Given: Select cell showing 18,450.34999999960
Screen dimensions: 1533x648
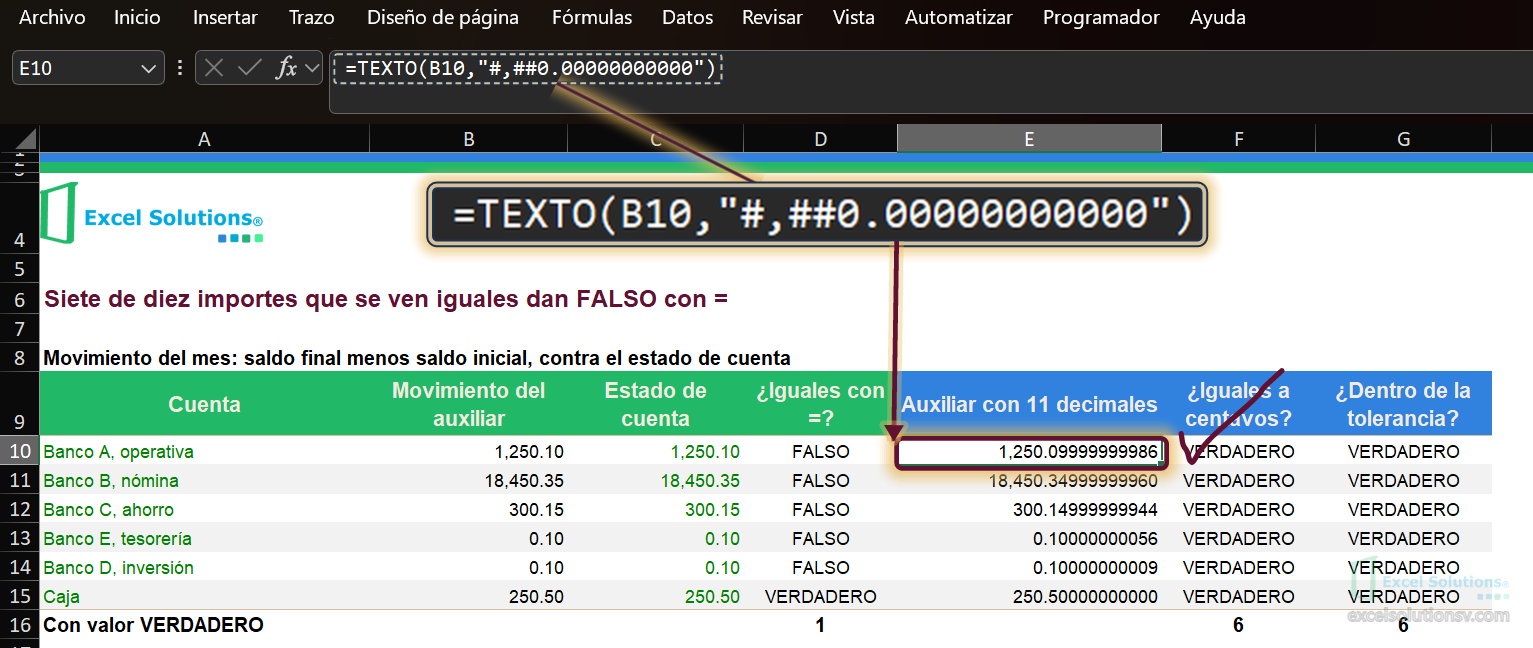Looking at the screenshot, I should coord(1029,480).
